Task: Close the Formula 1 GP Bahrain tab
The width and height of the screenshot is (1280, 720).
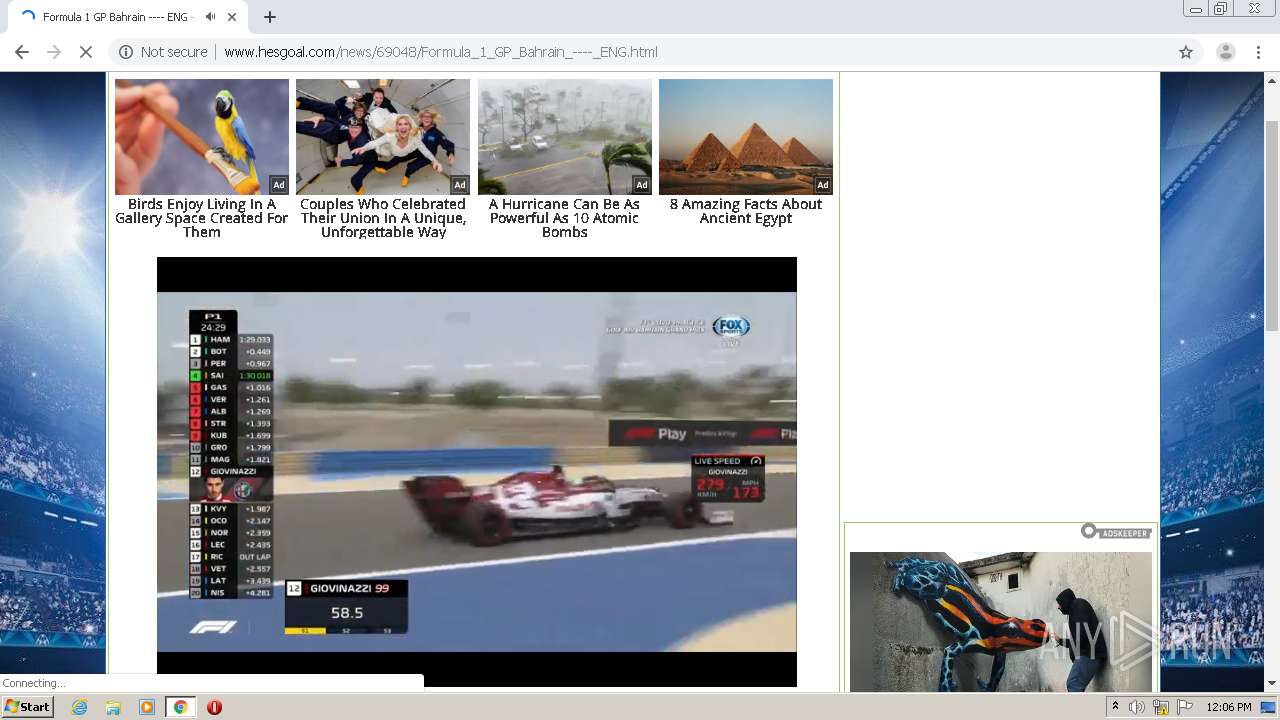Action: tap(232, 17)
